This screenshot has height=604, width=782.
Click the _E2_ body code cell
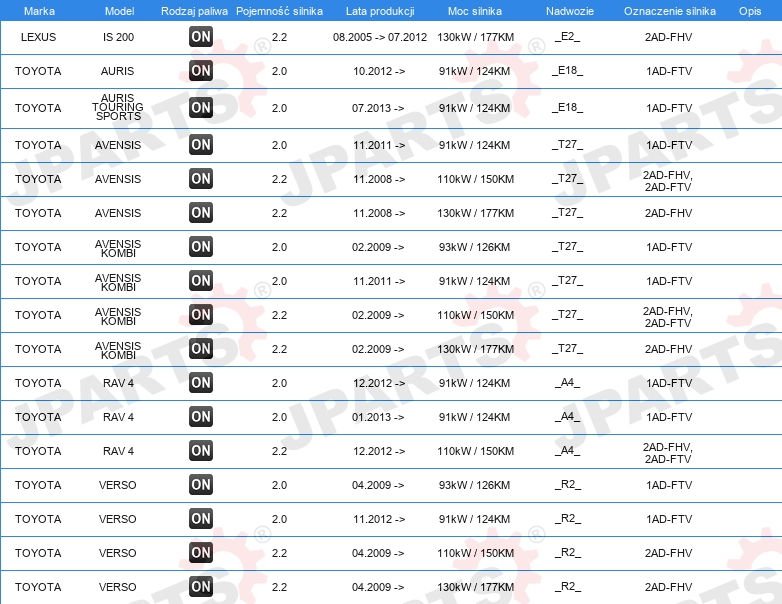point(568,36)
